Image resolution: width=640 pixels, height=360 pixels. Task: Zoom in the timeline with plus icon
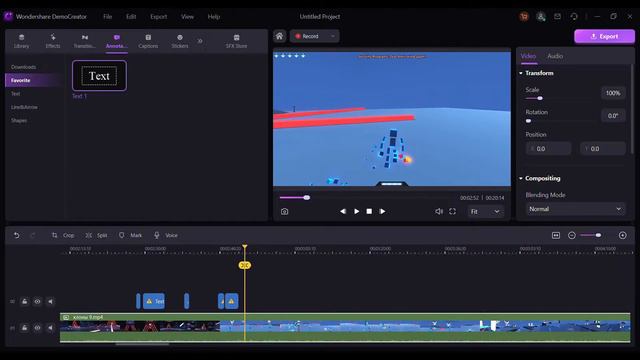tap(622, 235)
